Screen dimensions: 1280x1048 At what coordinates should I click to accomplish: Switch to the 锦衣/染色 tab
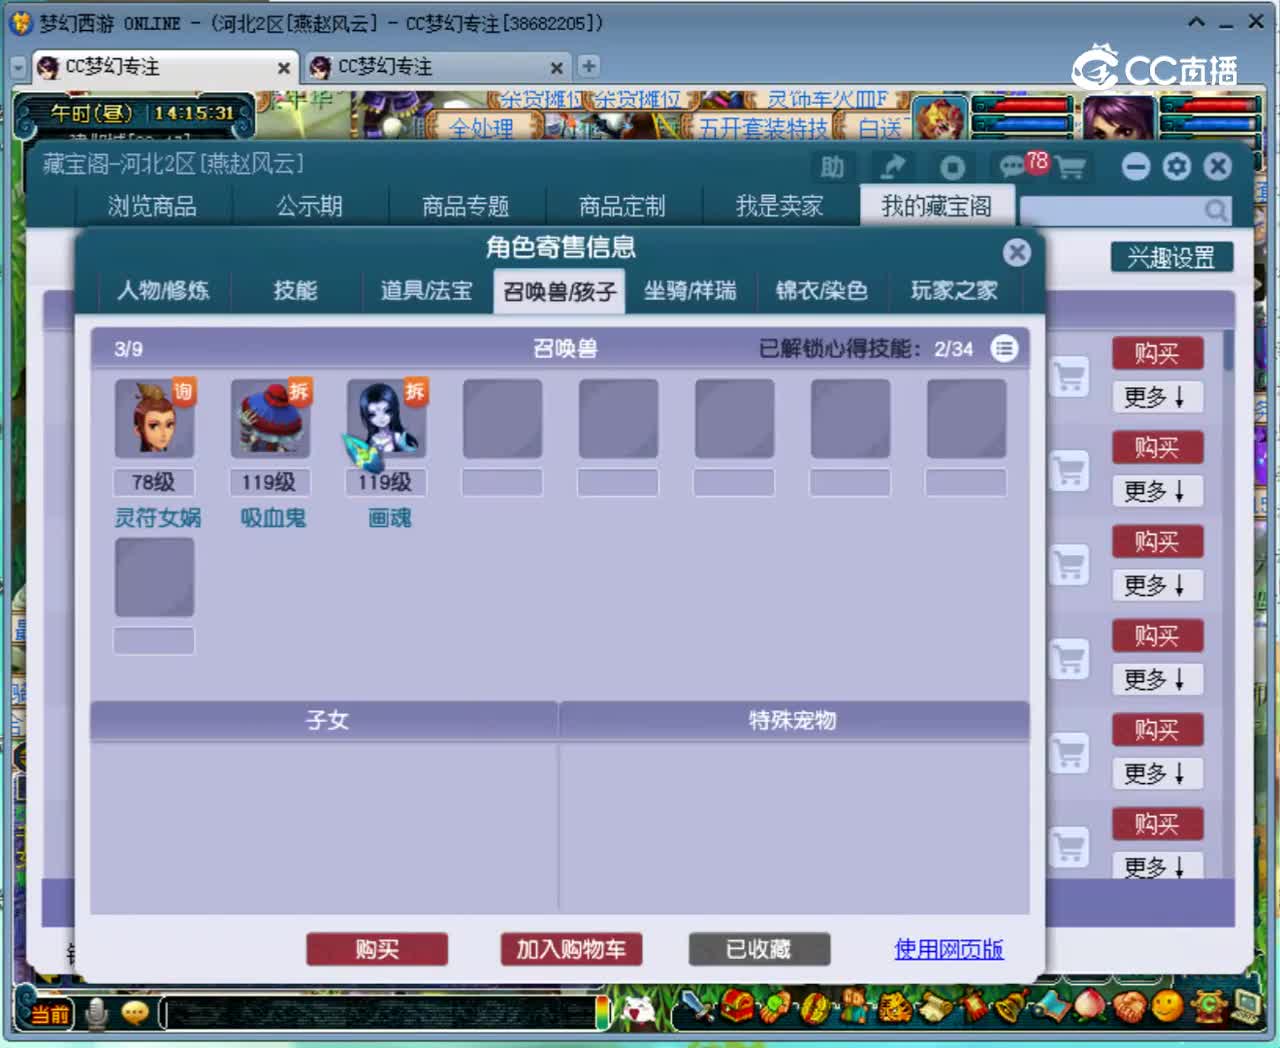(821, 290)
